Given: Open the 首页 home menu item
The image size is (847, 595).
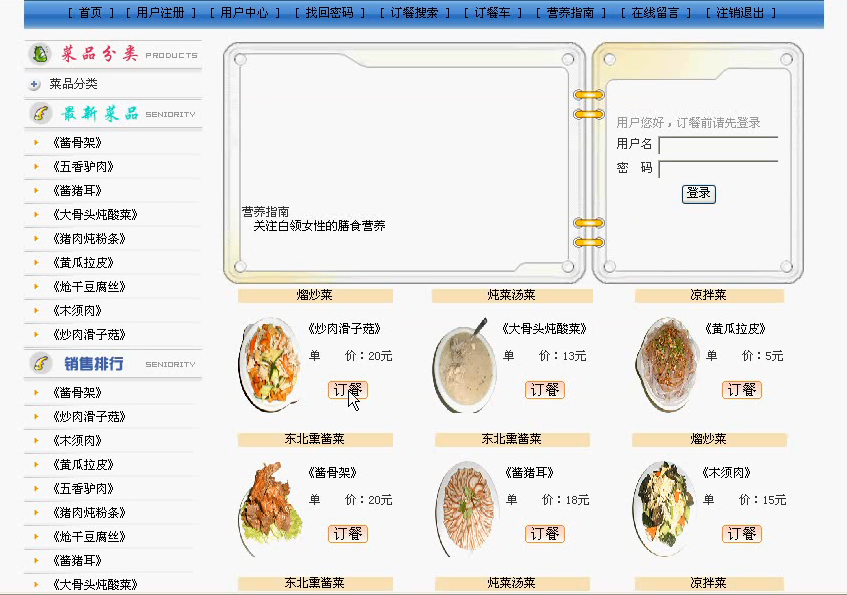Looking at the screenshot, I should click(x=90, y=13).
